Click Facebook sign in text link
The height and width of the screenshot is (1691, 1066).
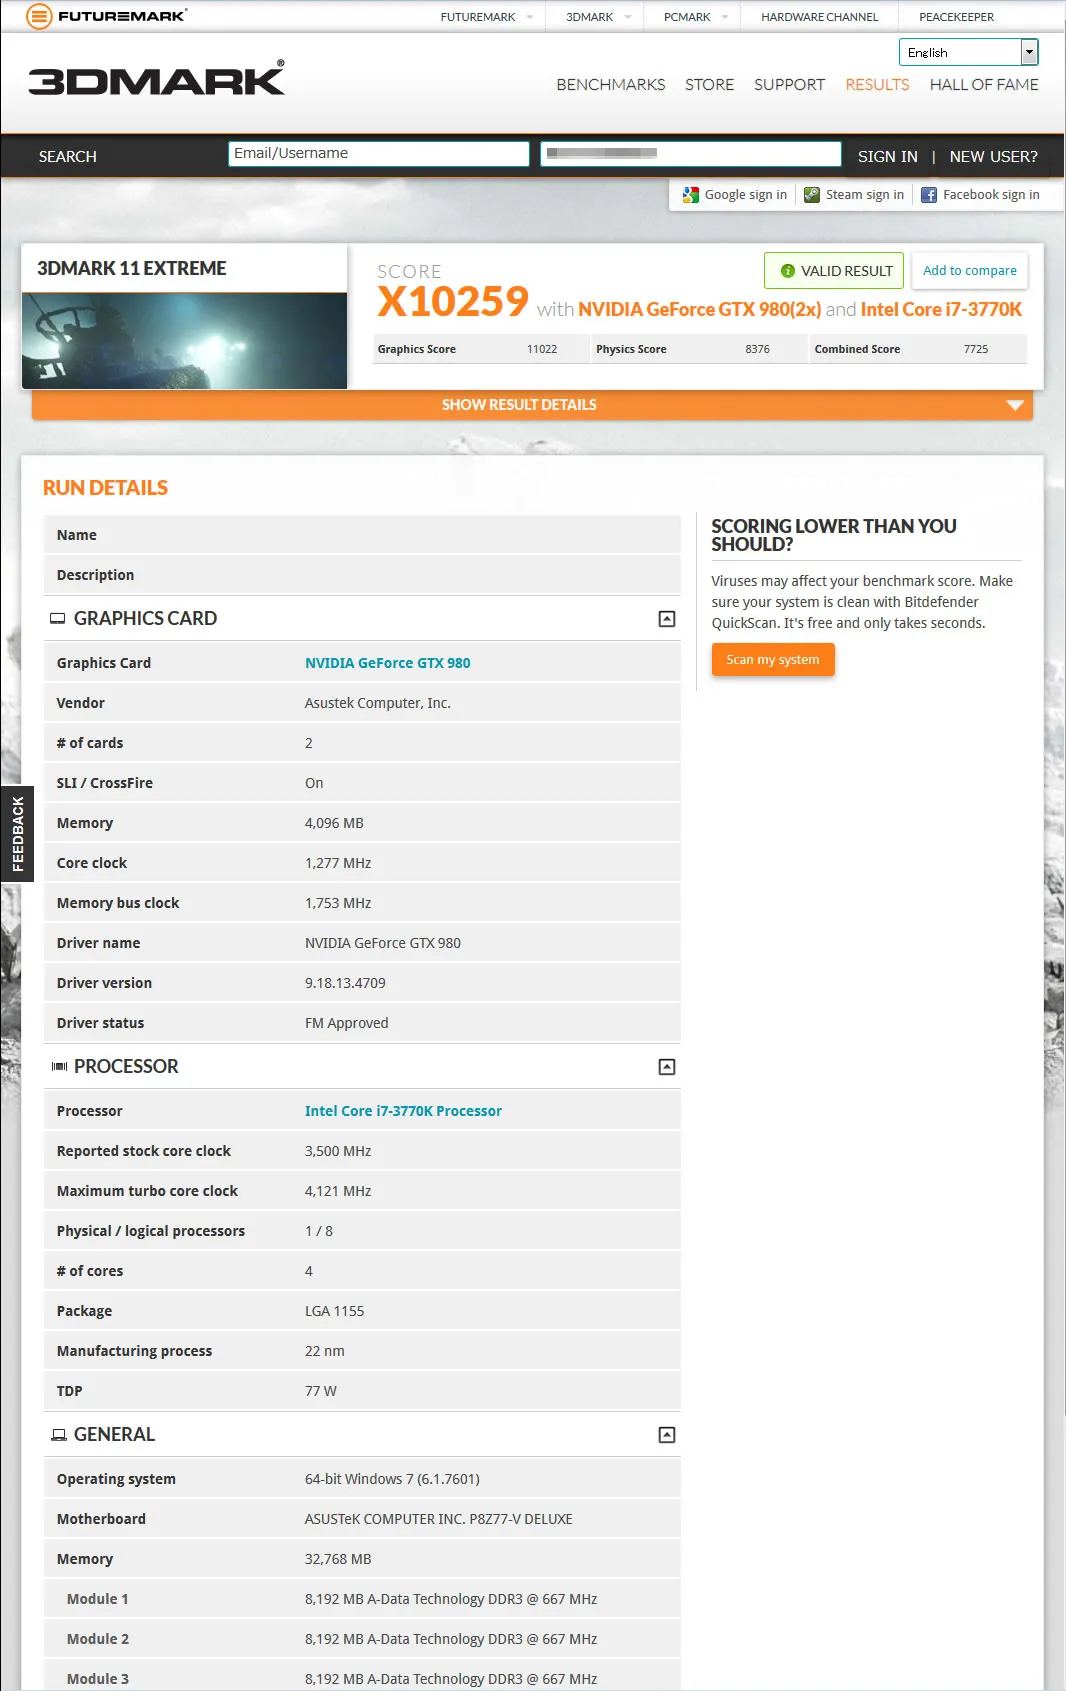coord(991,195)
